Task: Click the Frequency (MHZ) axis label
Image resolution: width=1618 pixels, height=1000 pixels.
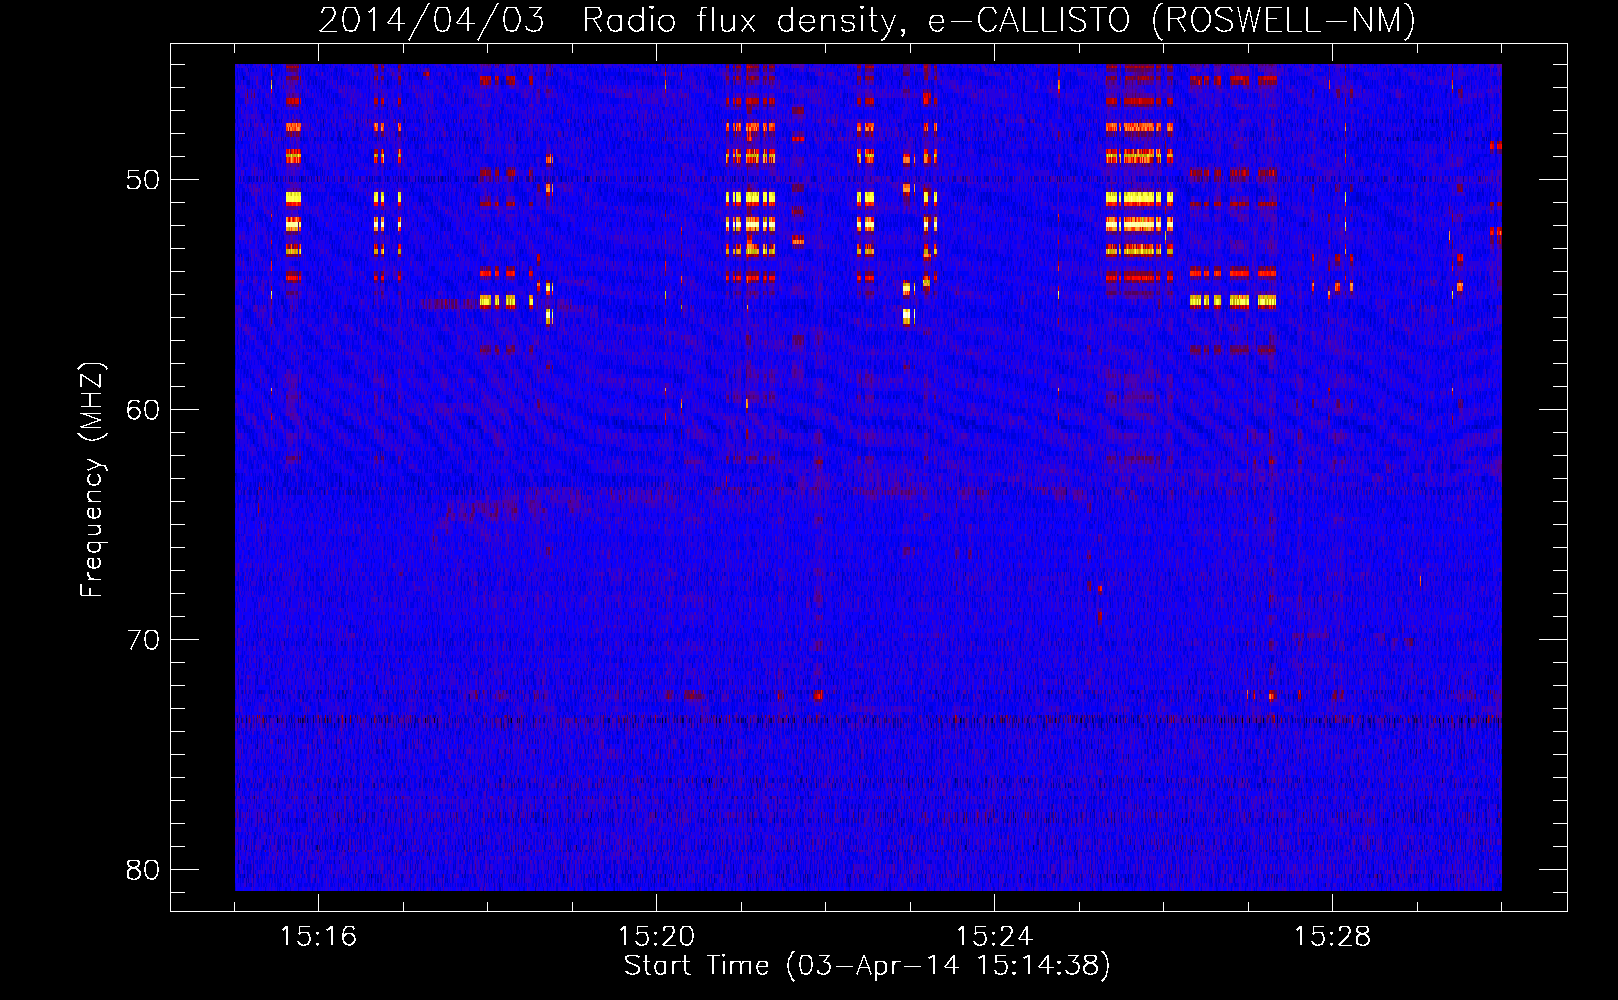Action: tap(92, 480)
